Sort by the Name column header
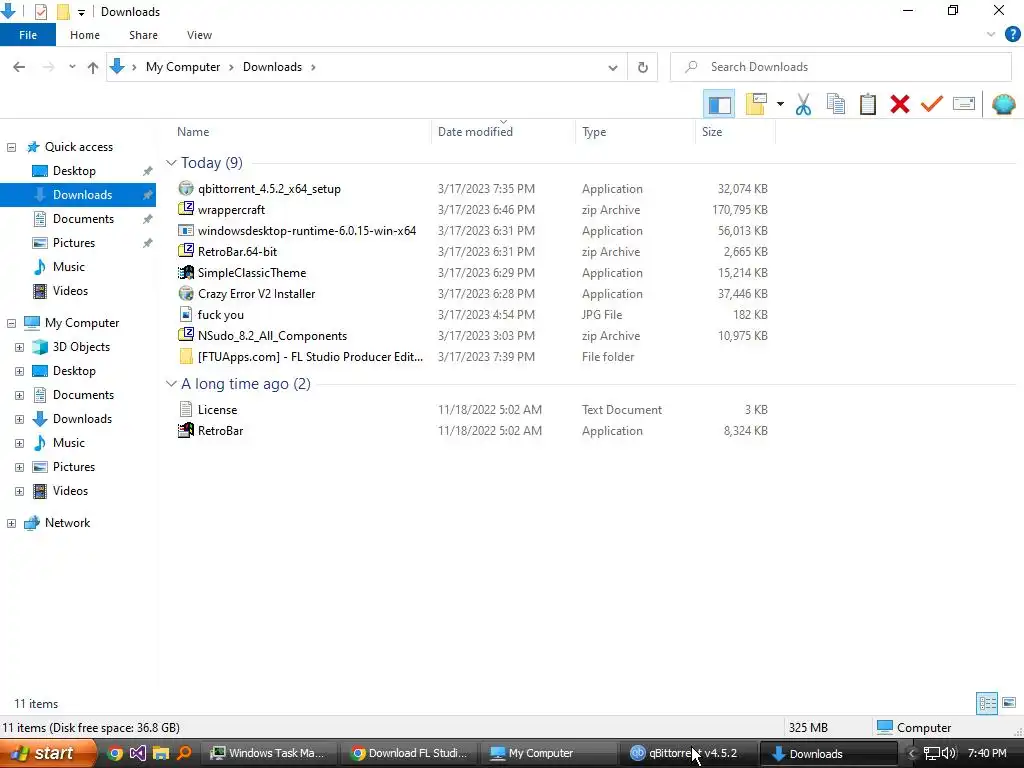Screen dimensions: 1024x768 point(193,132)
